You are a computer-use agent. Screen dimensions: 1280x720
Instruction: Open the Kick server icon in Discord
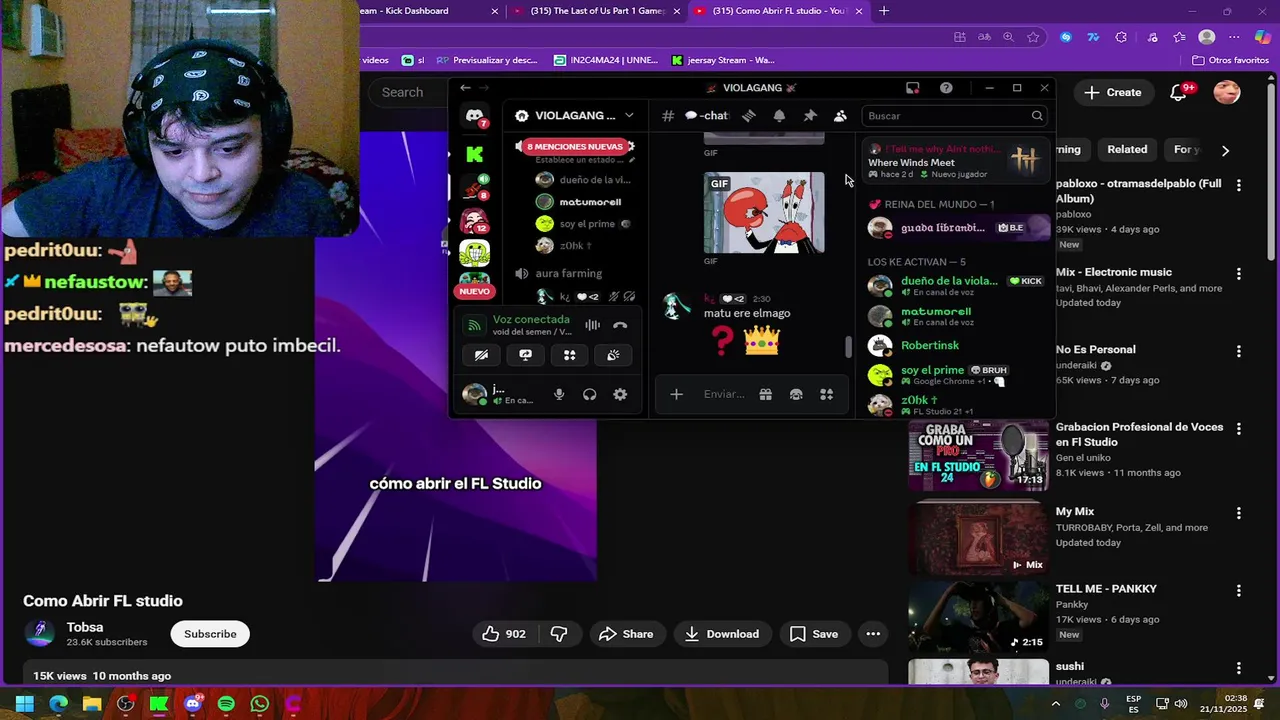coord(474,154)
